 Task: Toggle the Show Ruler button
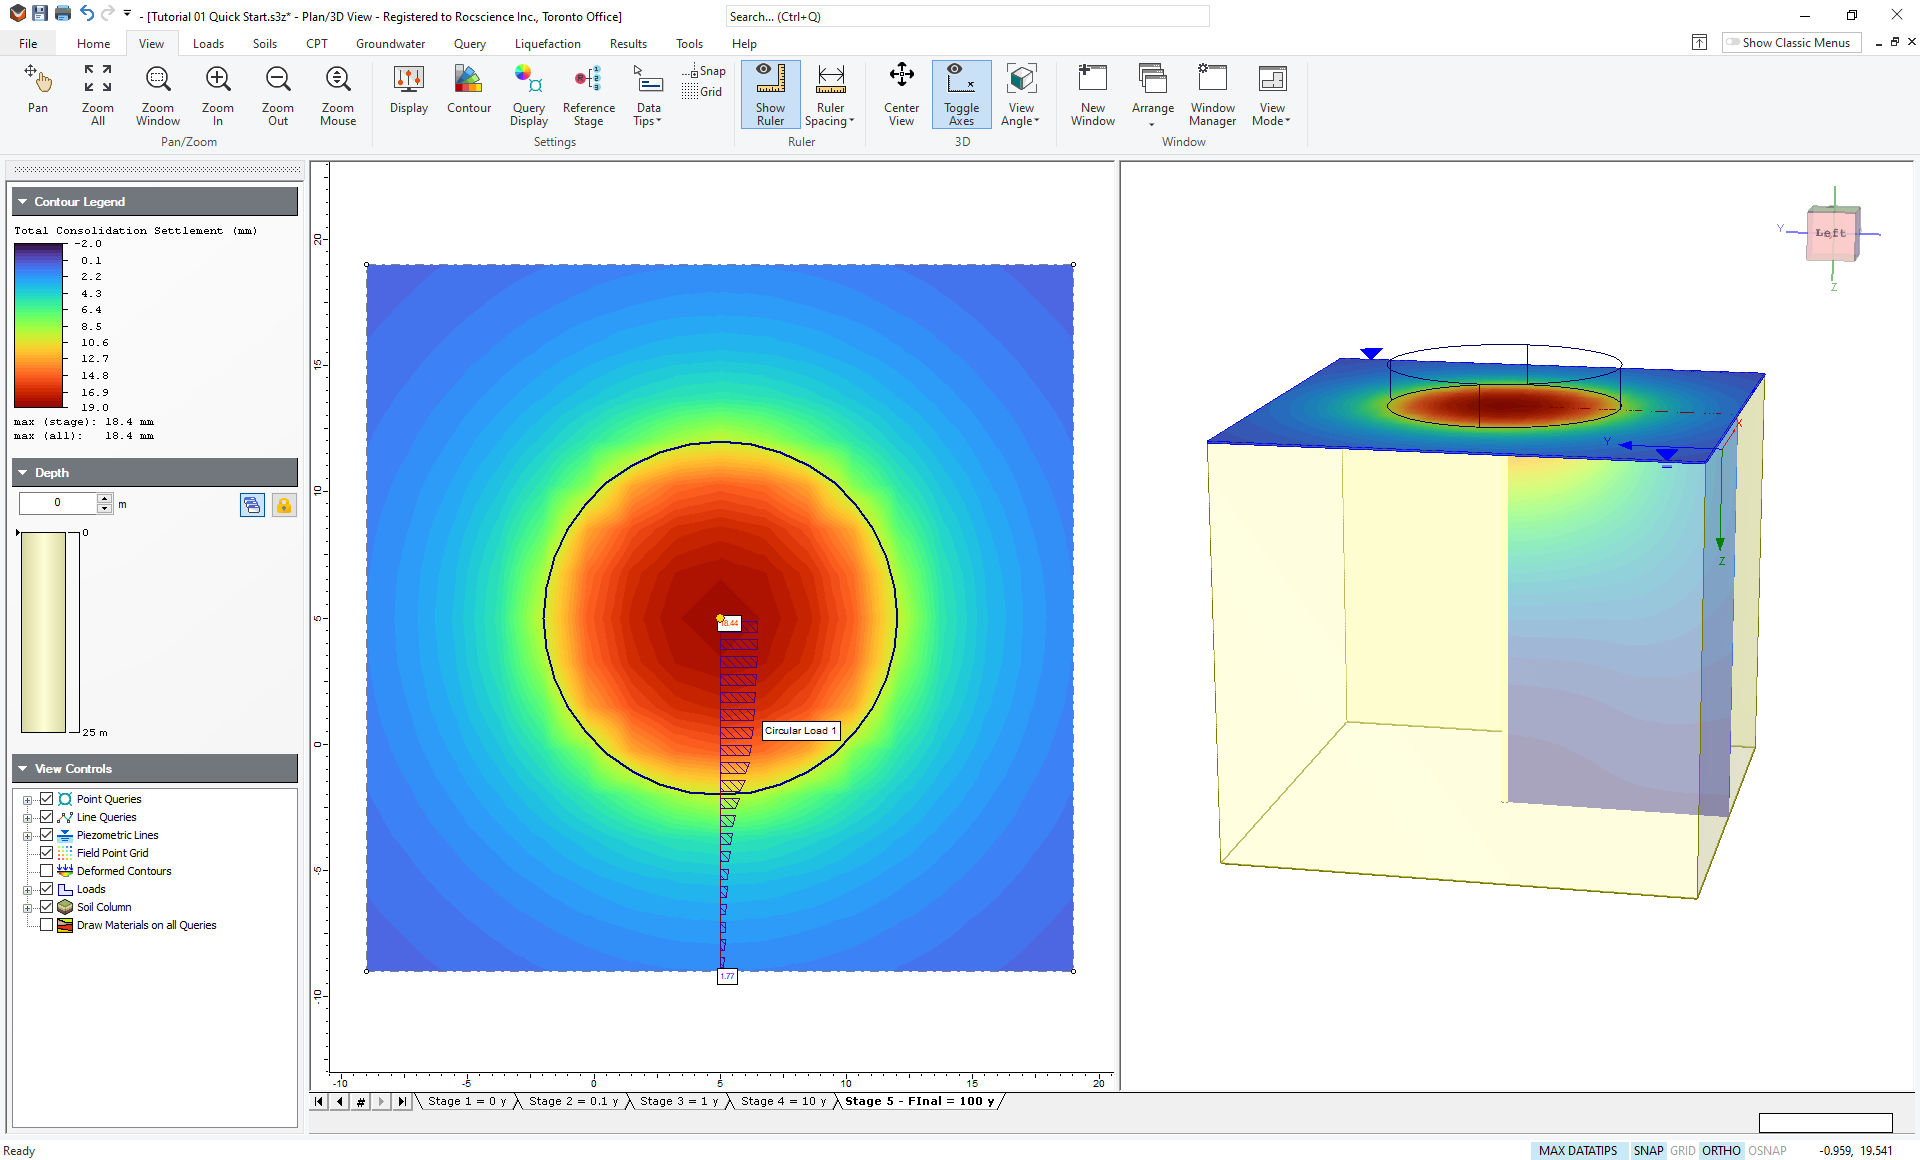(770, 94)
